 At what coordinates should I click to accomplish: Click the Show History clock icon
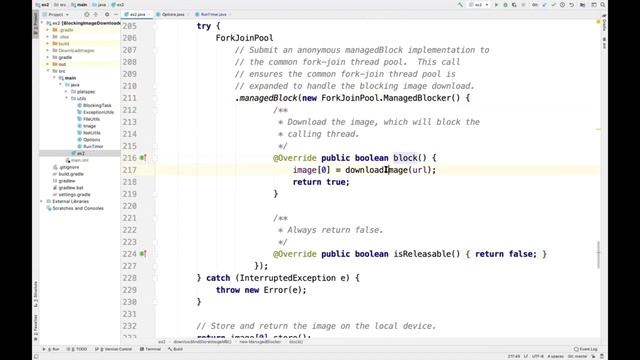click(x=562, y=5)
